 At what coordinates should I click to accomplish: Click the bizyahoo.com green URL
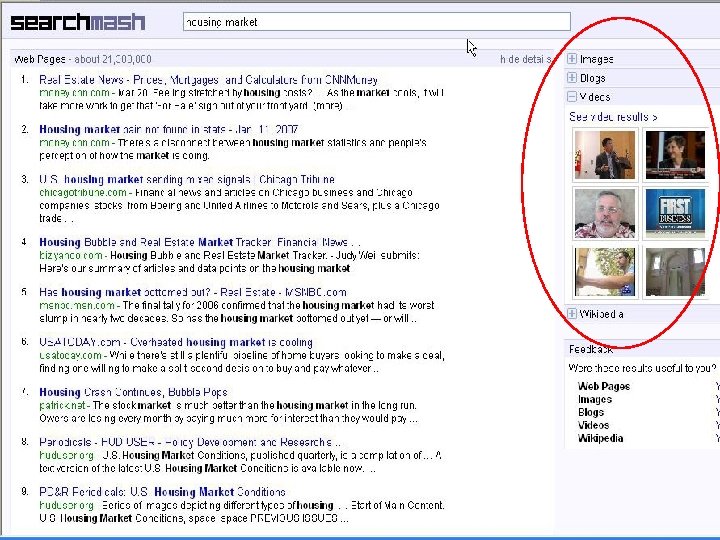(71, 255)
